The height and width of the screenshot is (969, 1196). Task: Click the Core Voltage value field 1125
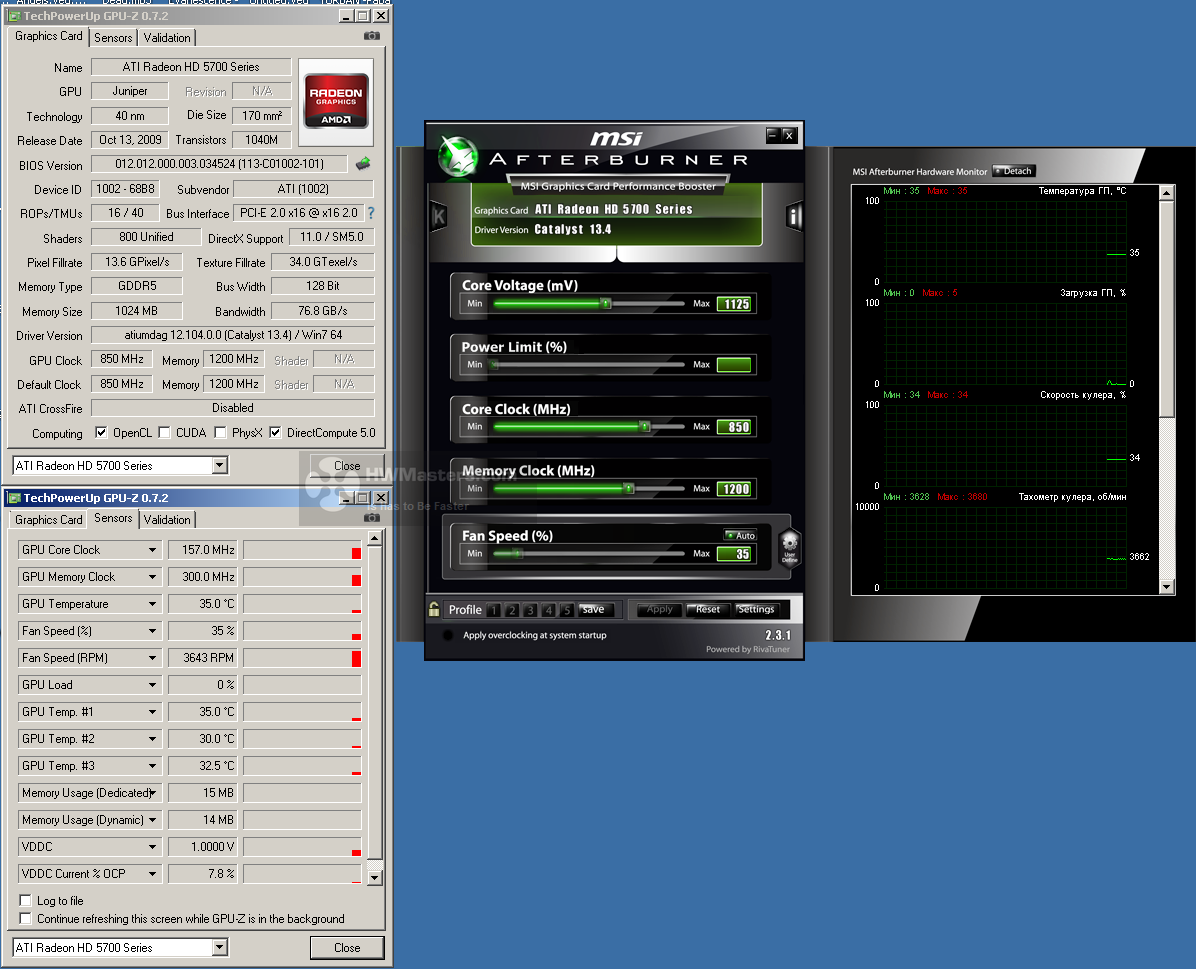(x=736, y=304)
